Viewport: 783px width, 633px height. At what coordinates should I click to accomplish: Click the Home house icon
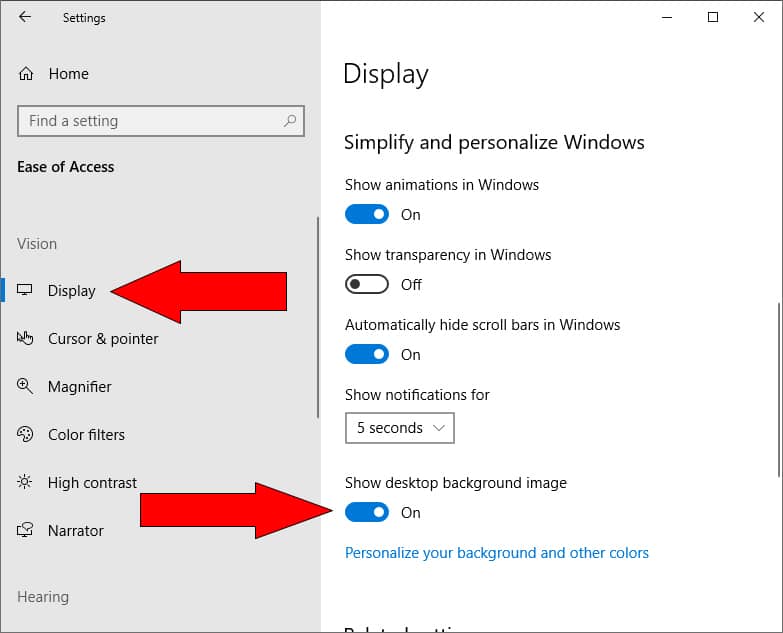click(26, 74)
